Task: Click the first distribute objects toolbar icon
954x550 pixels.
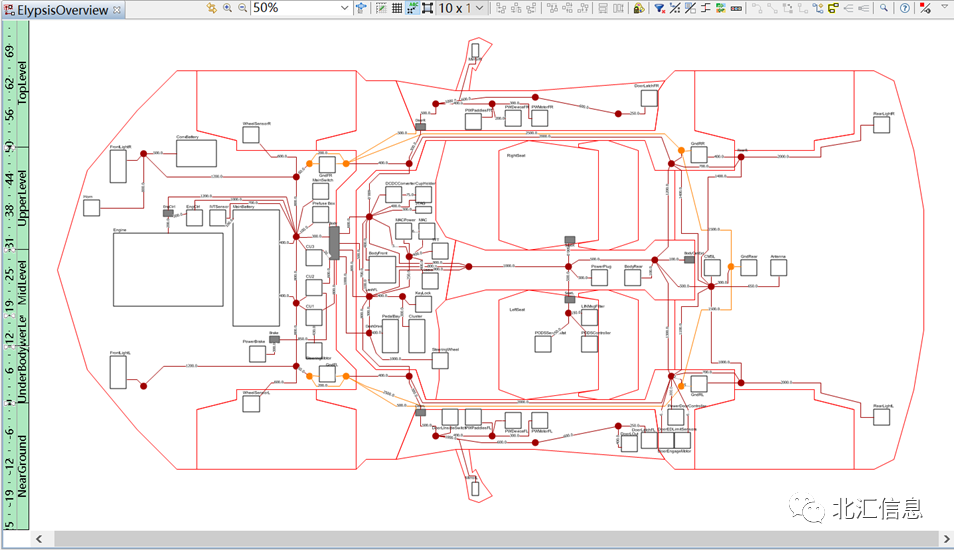Action: point(552,8)
